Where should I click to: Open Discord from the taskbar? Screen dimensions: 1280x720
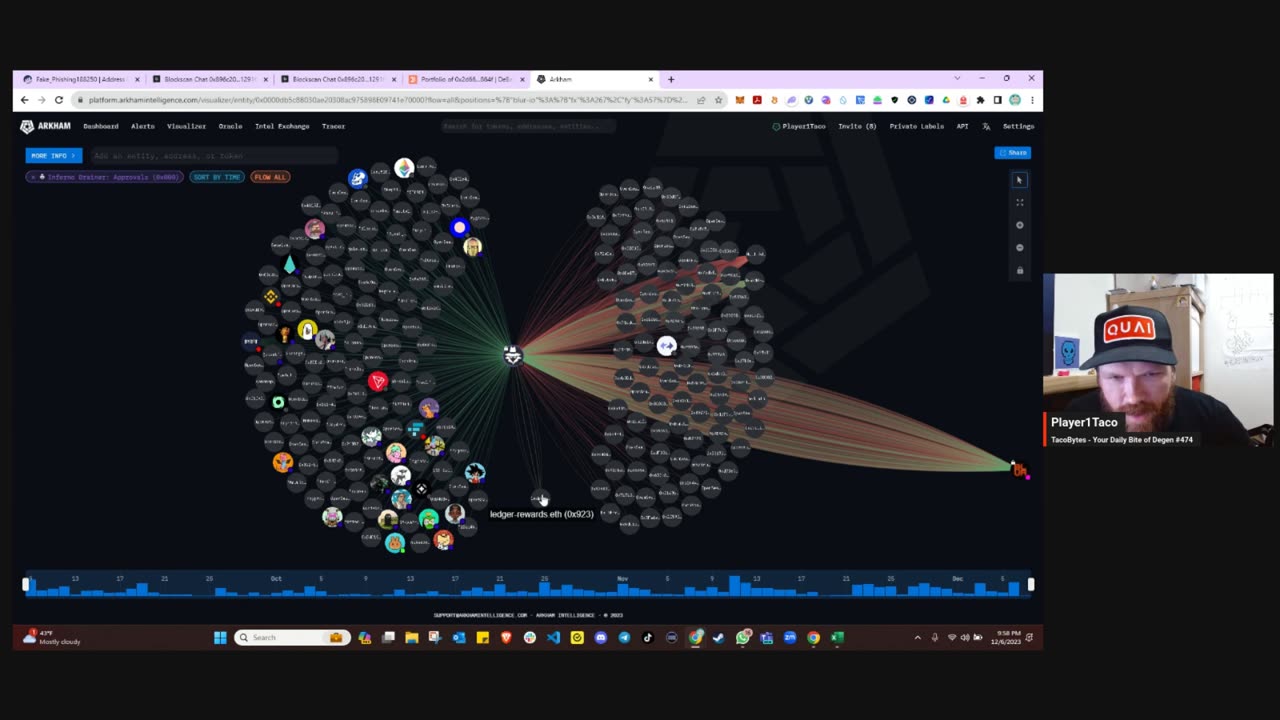click(600, 637)
